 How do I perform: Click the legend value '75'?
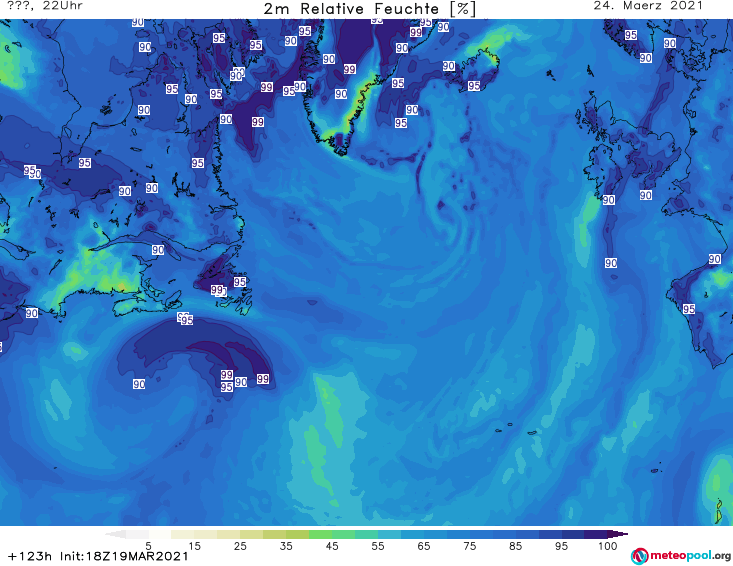pyautogui.click(x=470, y=546)
